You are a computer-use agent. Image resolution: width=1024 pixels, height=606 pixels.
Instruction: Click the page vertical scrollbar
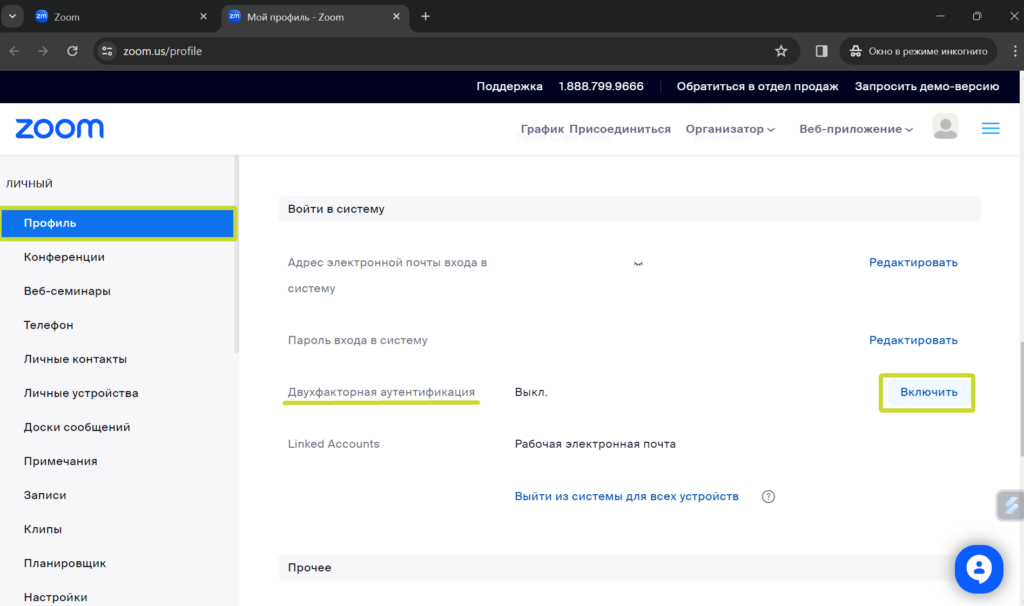(x=1021, y=398)
